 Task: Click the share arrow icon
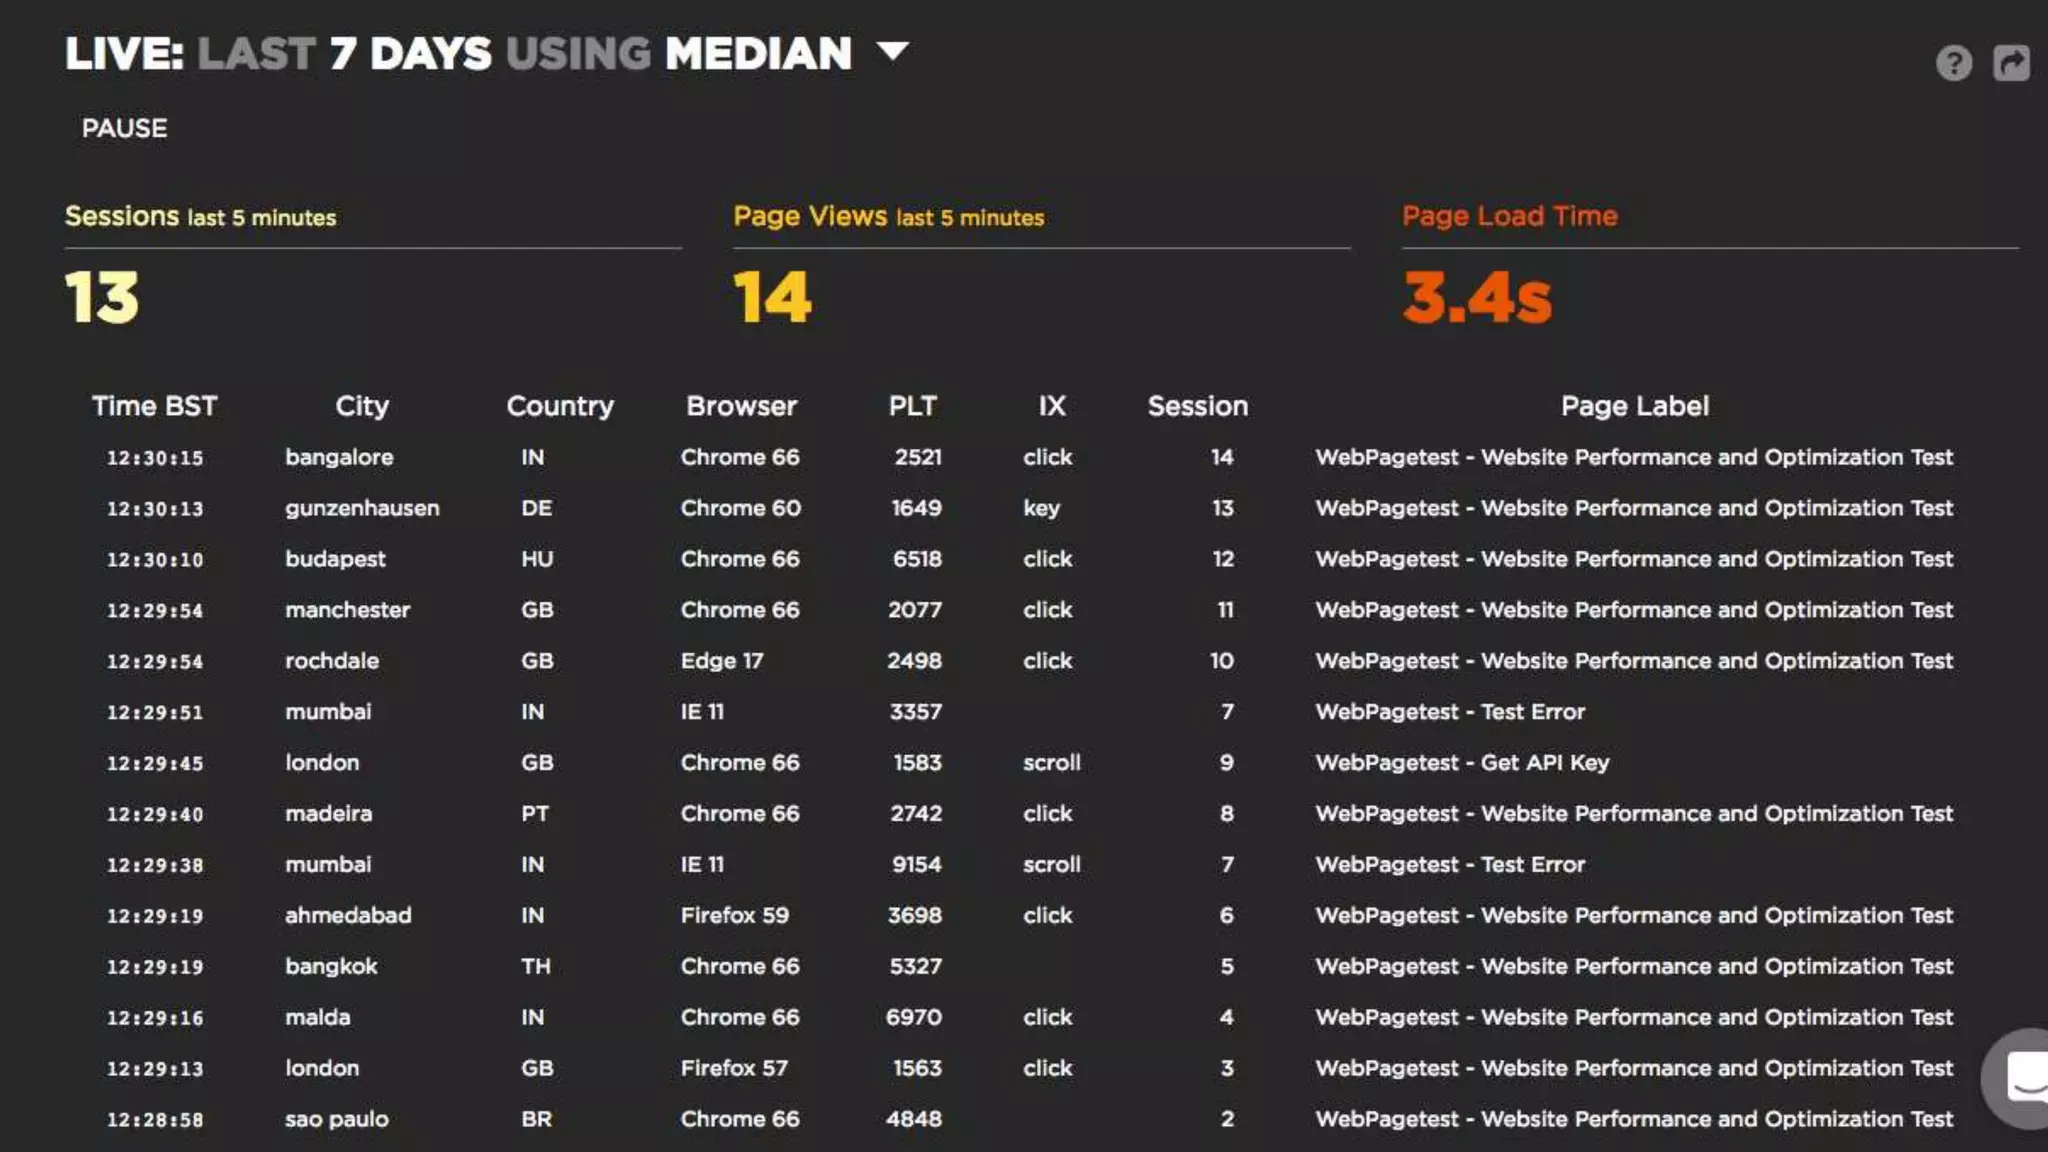coord(2011,63)
